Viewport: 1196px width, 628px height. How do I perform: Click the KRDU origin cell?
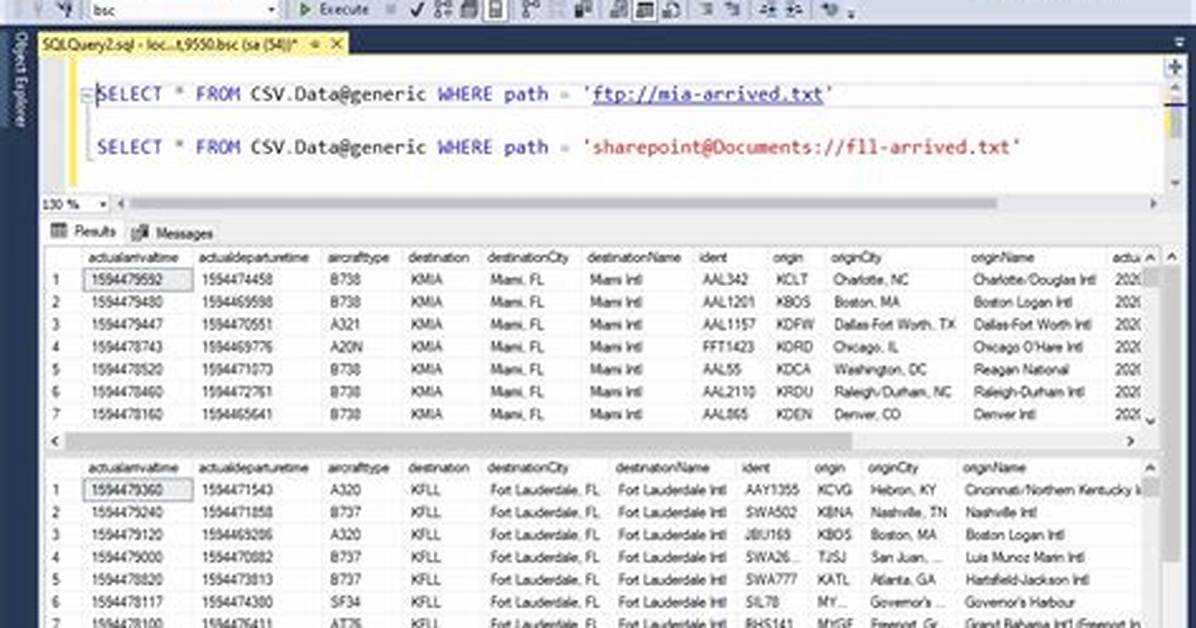794,392
